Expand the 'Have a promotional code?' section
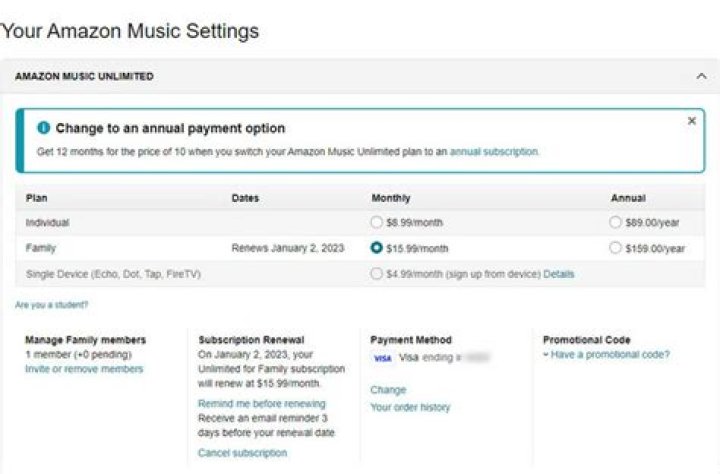The height and width of the screenshot is (474, 720). click(606, 354)
